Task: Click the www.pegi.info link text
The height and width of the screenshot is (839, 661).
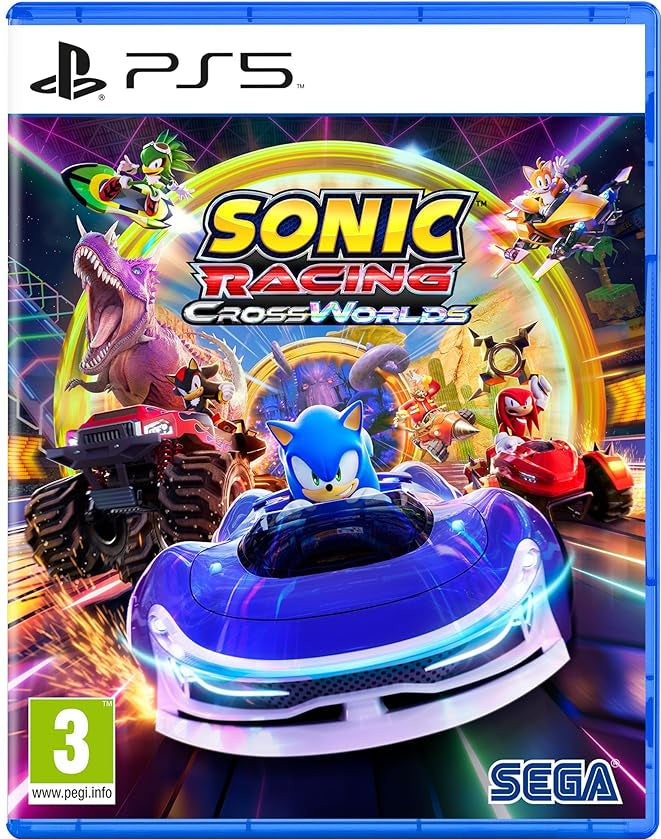Action: coord(72,793)
